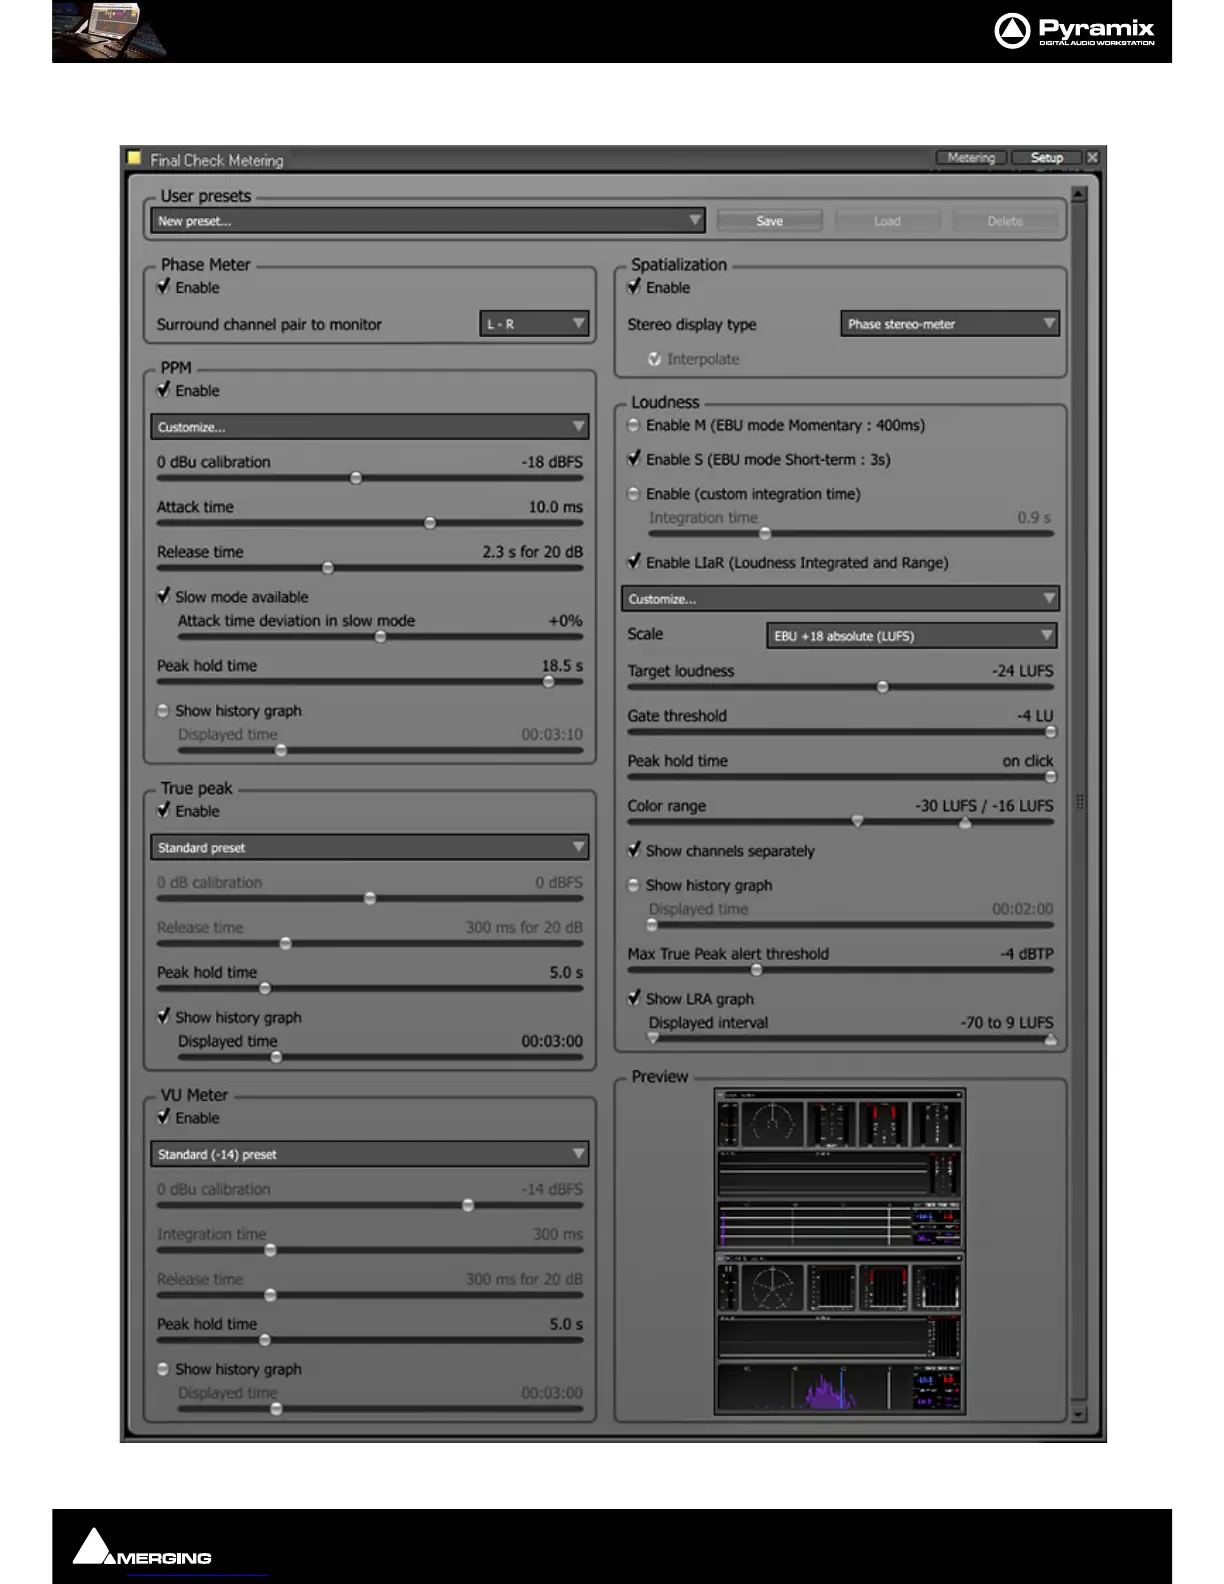Toggle True peak Show history graph checkbox
The height and width of the screenshot is (1584, 1224).
164,1017
